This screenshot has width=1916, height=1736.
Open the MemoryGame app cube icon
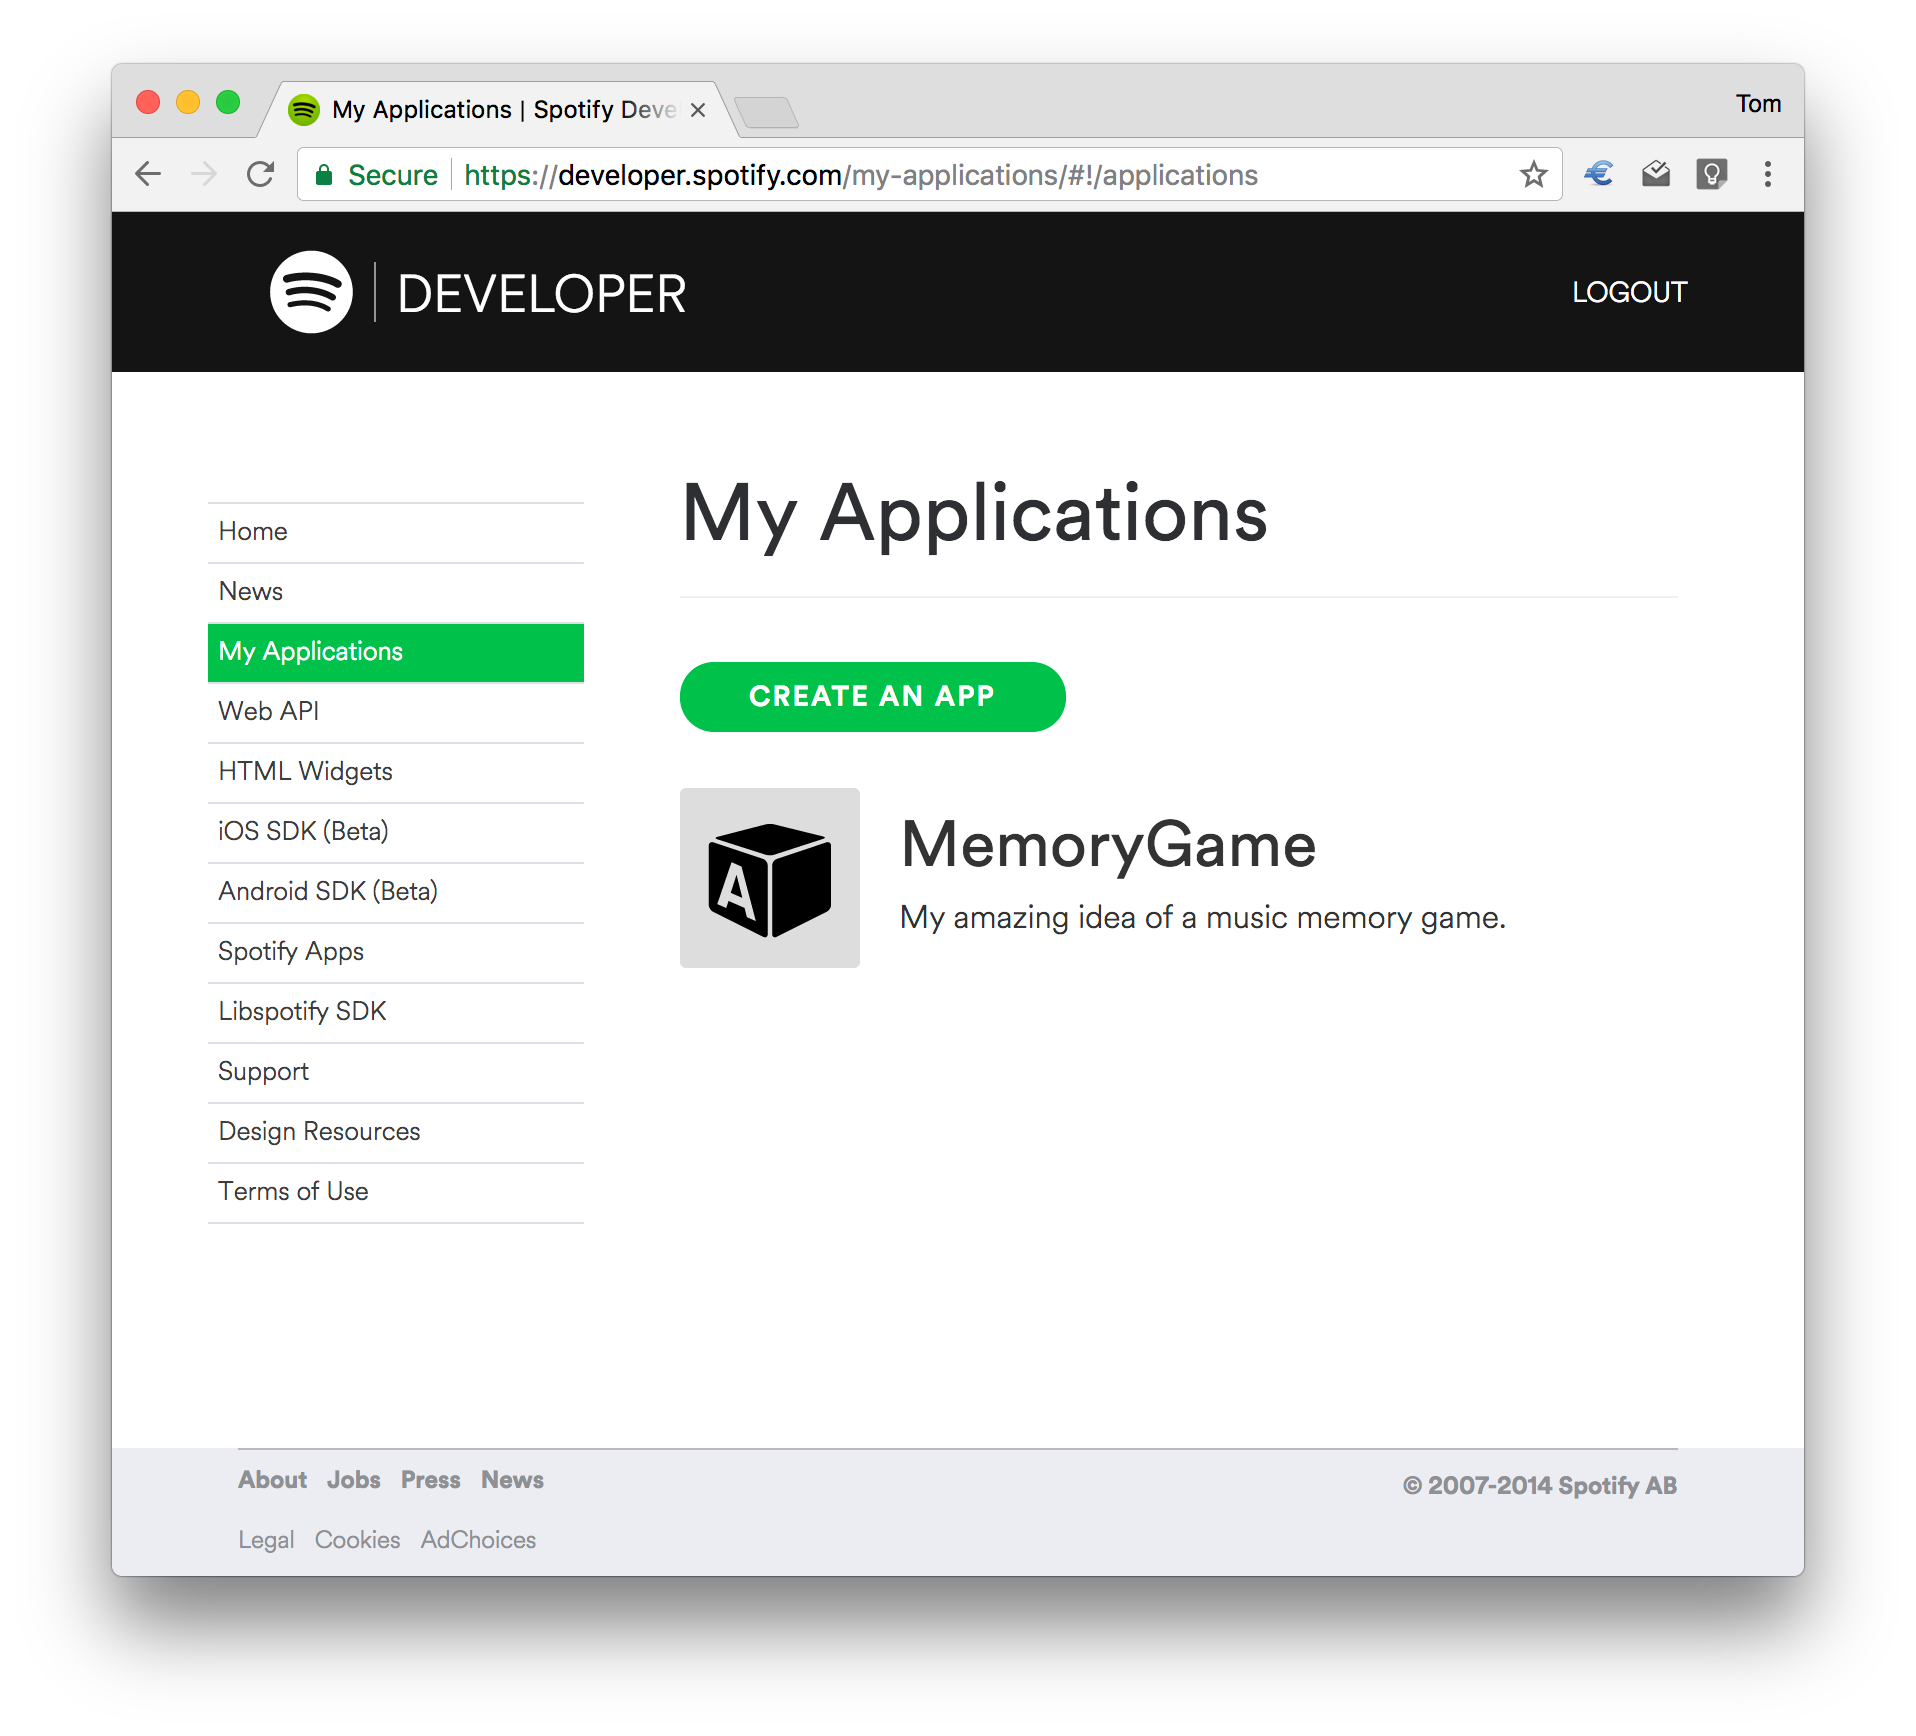(x=770, y=878)
